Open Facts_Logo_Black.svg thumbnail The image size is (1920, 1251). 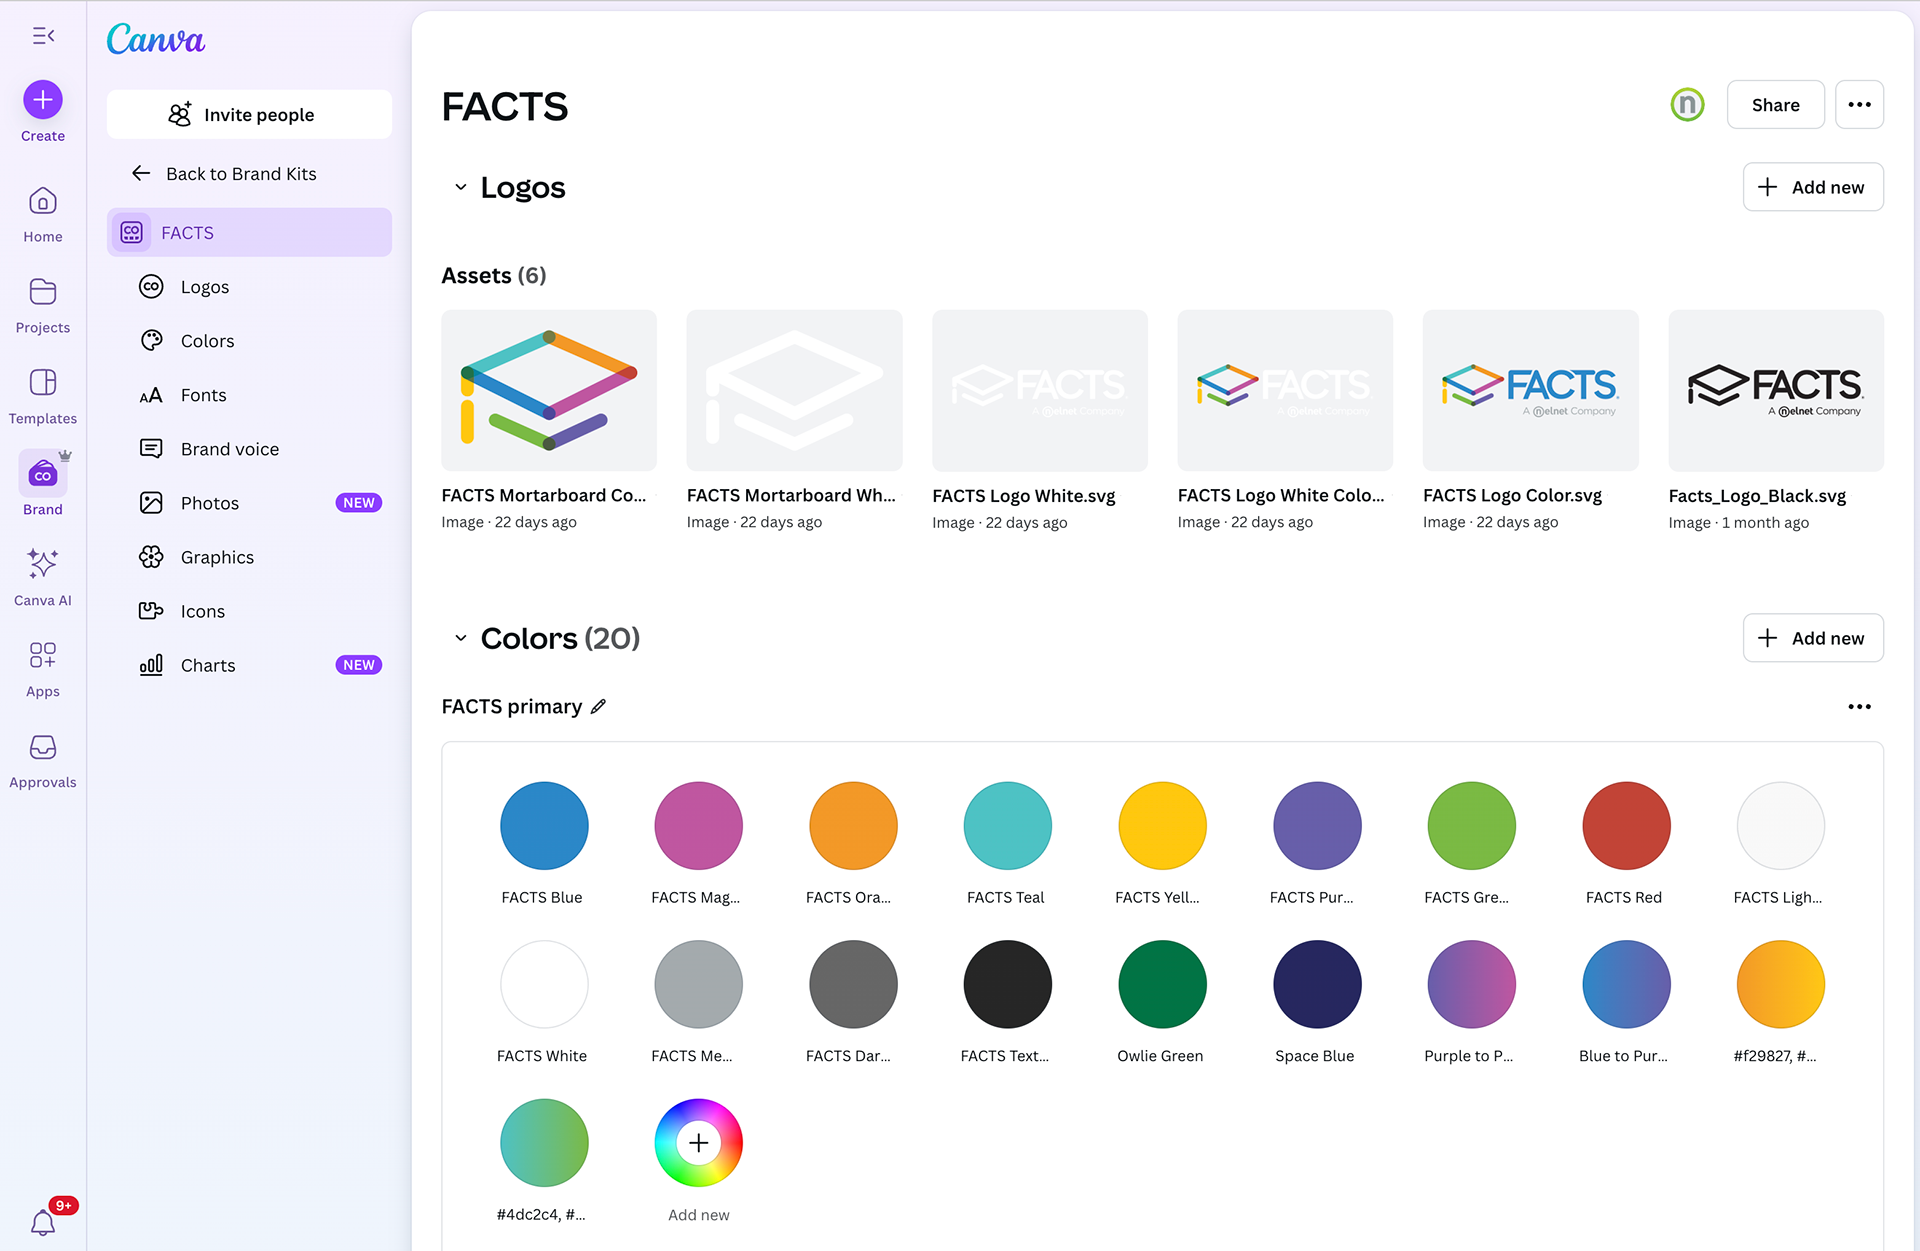(1776, 390)
